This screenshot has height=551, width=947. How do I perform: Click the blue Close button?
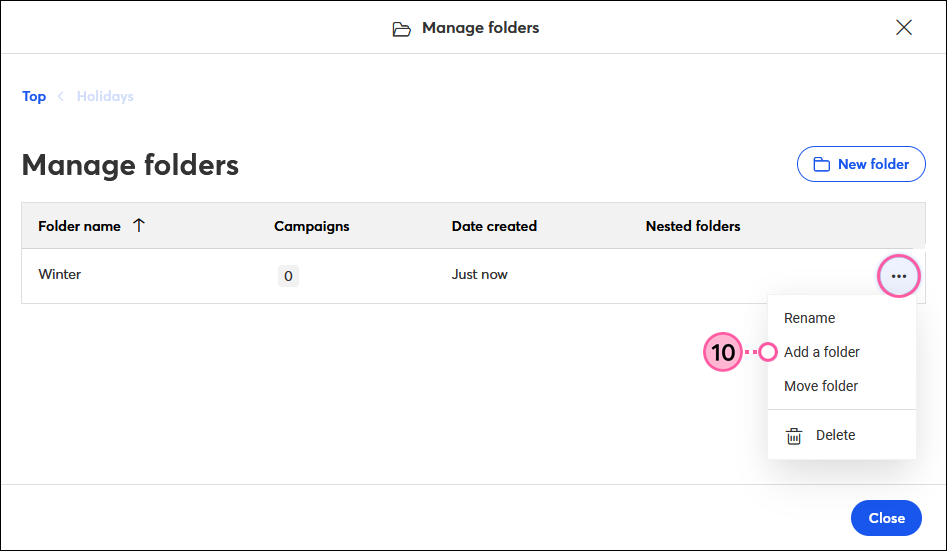point(886,518)
